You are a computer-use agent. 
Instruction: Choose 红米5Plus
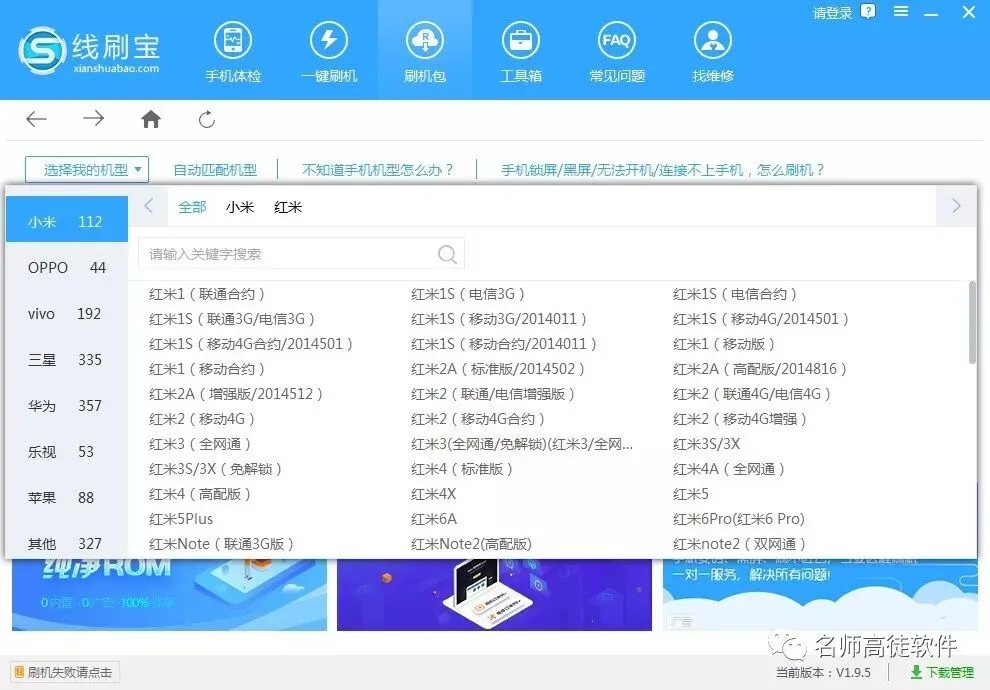[181, 519]
